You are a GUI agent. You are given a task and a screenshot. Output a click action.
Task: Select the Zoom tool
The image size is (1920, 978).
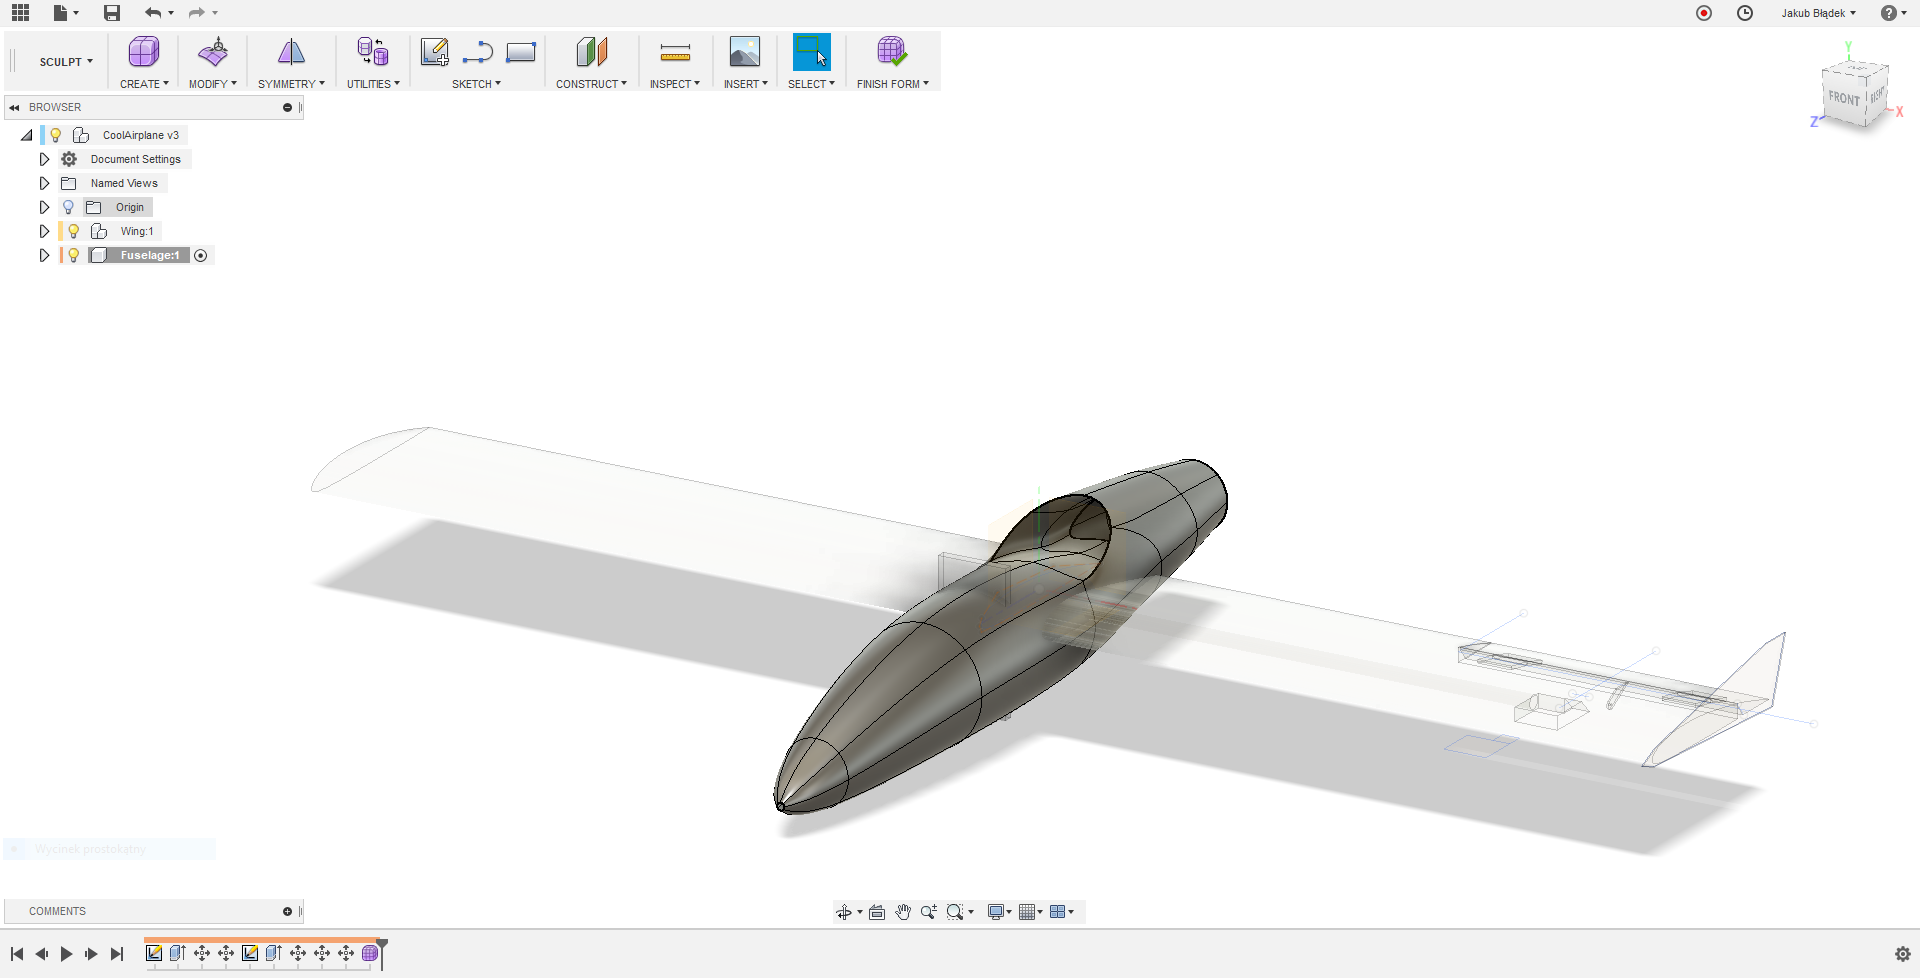coord(929,912)
